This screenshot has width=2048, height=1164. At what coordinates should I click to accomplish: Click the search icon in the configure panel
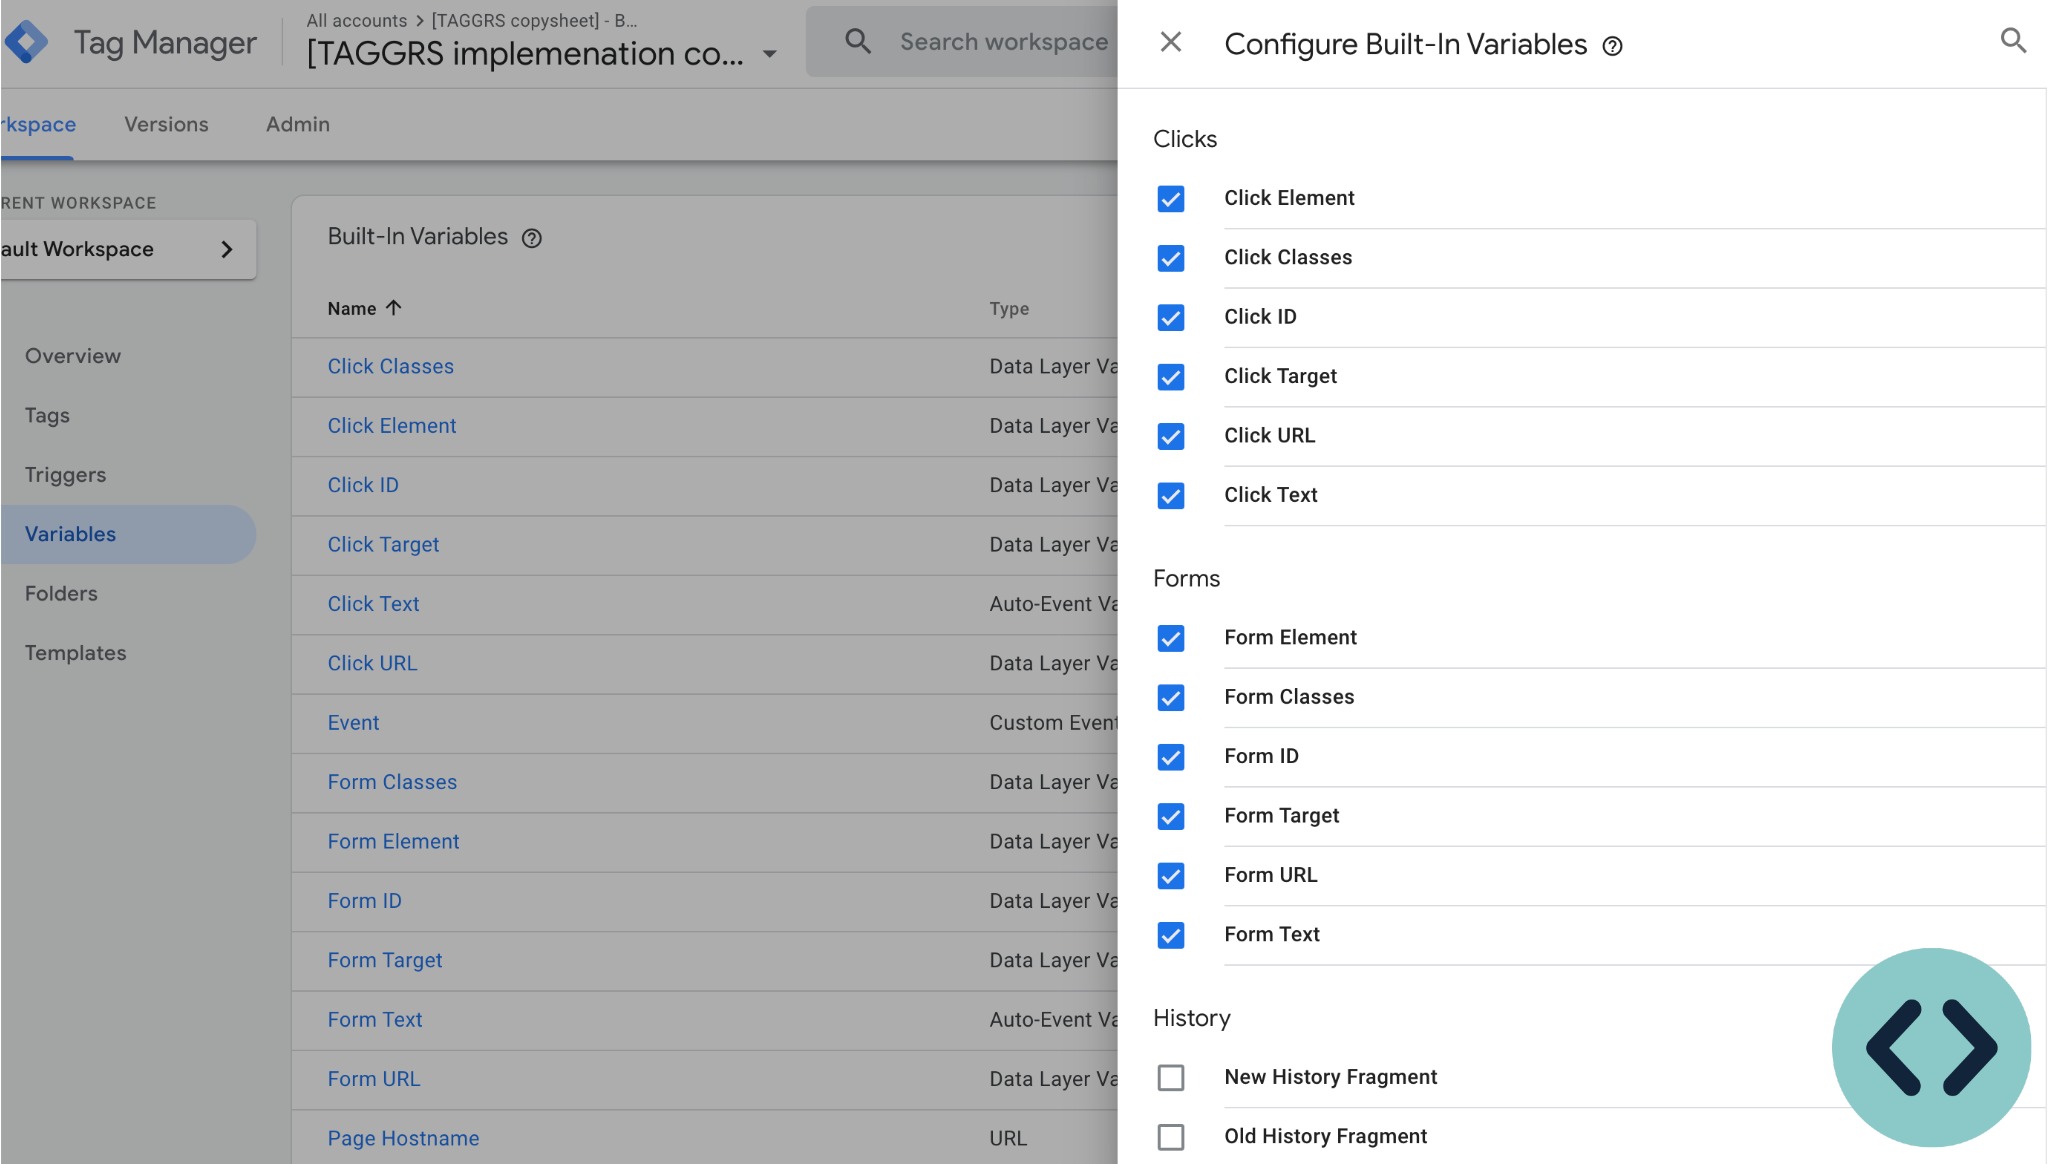2013,41
